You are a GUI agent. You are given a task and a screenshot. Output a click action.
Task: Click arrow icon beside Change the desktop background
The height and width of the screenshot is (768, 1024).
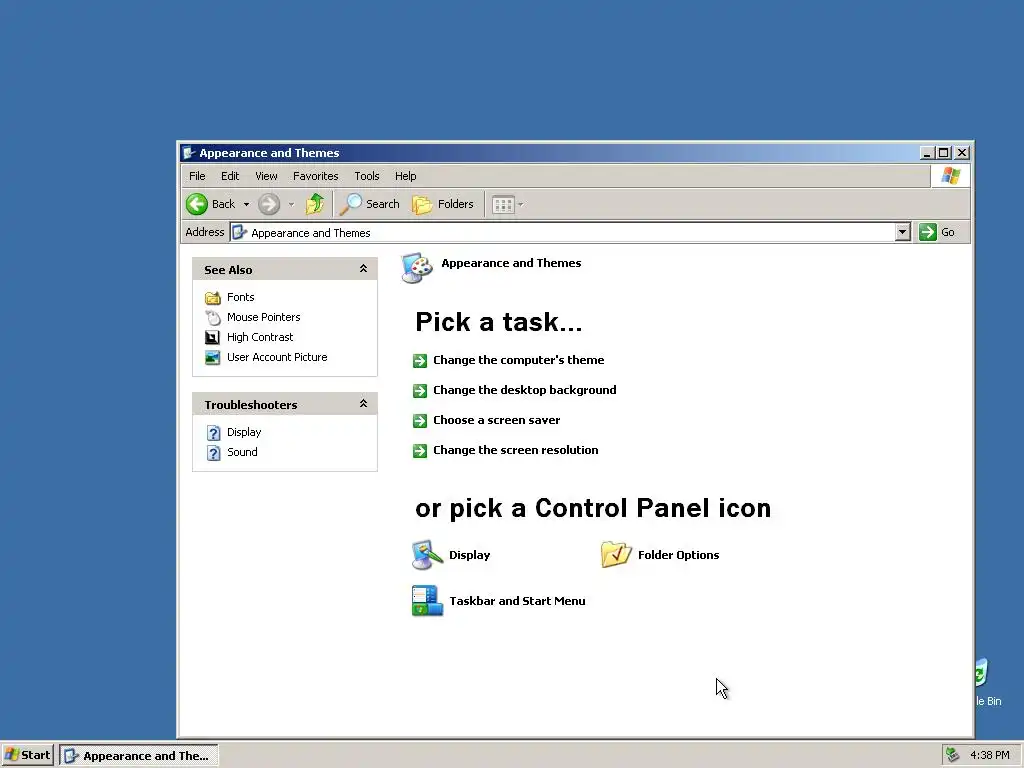point(420,391)
